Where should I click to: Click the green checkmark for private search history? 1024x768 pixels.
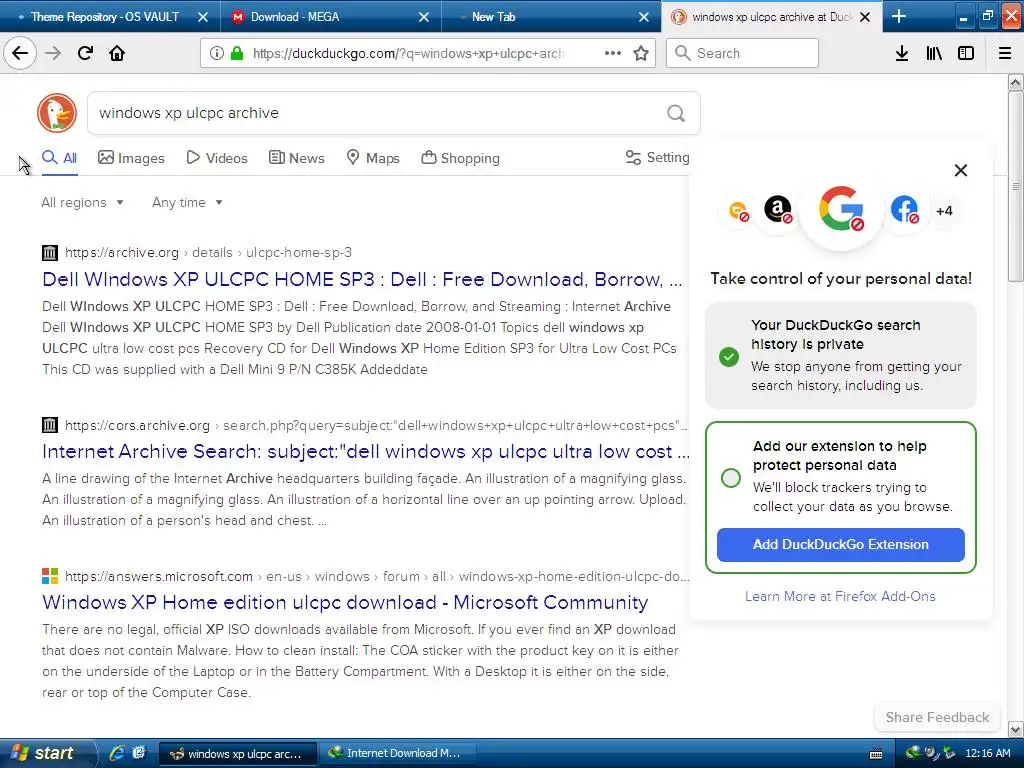pos(729,357)
